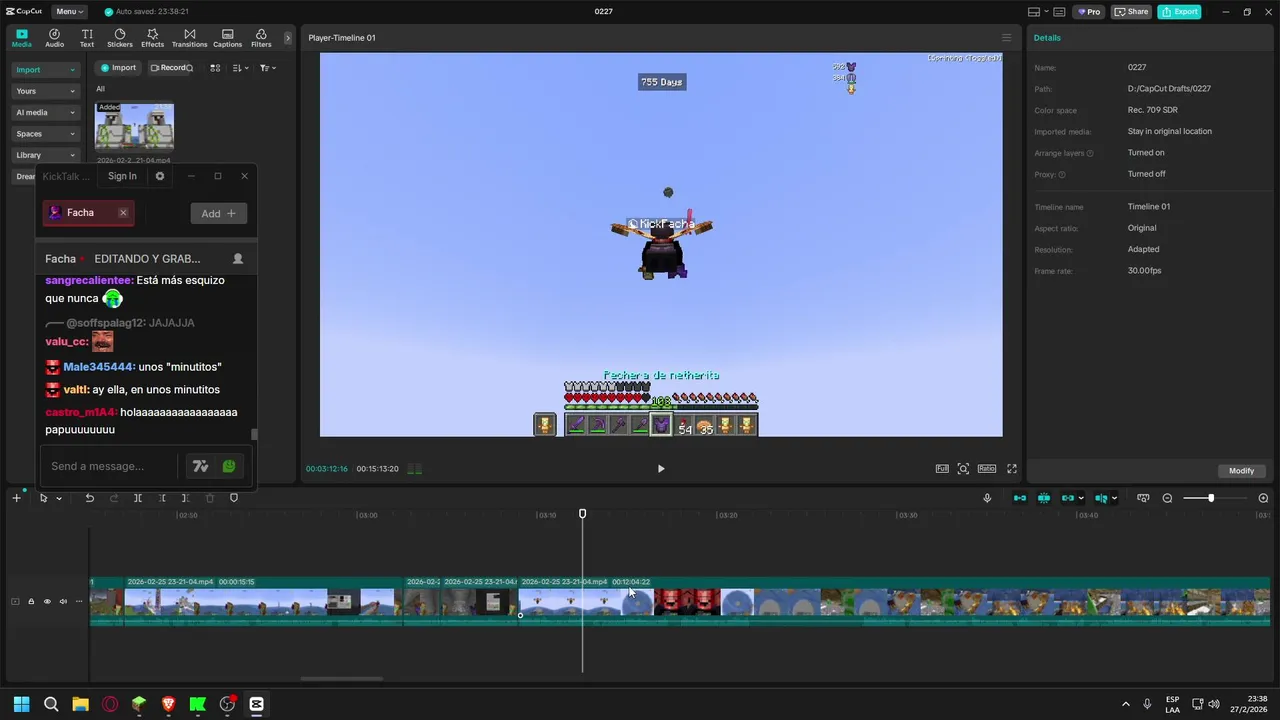This screenshot has width=1280, height=720.
Task: Expand the Library sidebar section
Action: (45, 155)
